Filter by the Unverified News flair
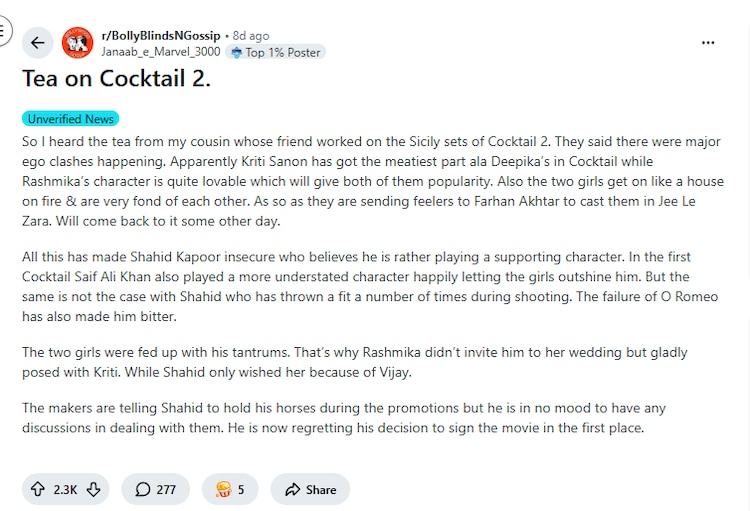The width and height of the screenshot is (750, 511). coord(71,119)
